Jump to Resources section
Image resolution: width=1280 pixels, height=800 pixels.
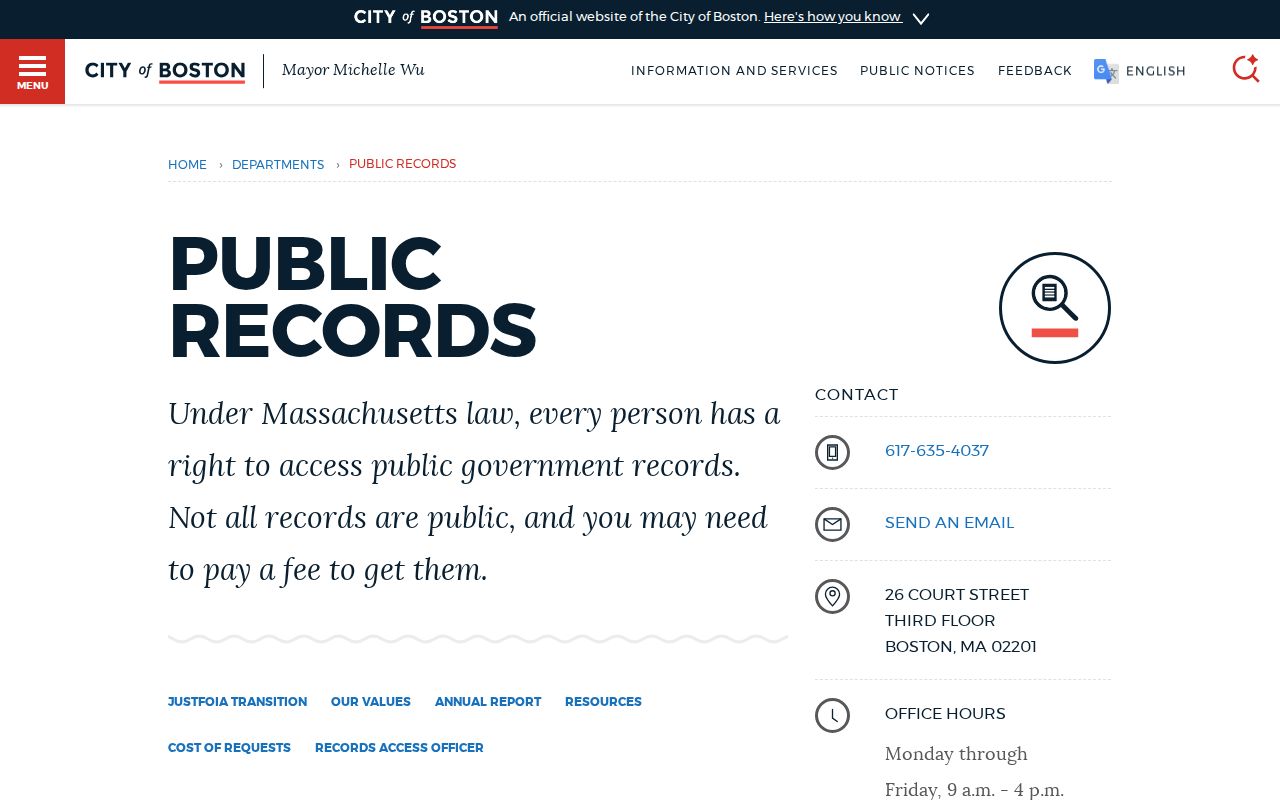603,702
